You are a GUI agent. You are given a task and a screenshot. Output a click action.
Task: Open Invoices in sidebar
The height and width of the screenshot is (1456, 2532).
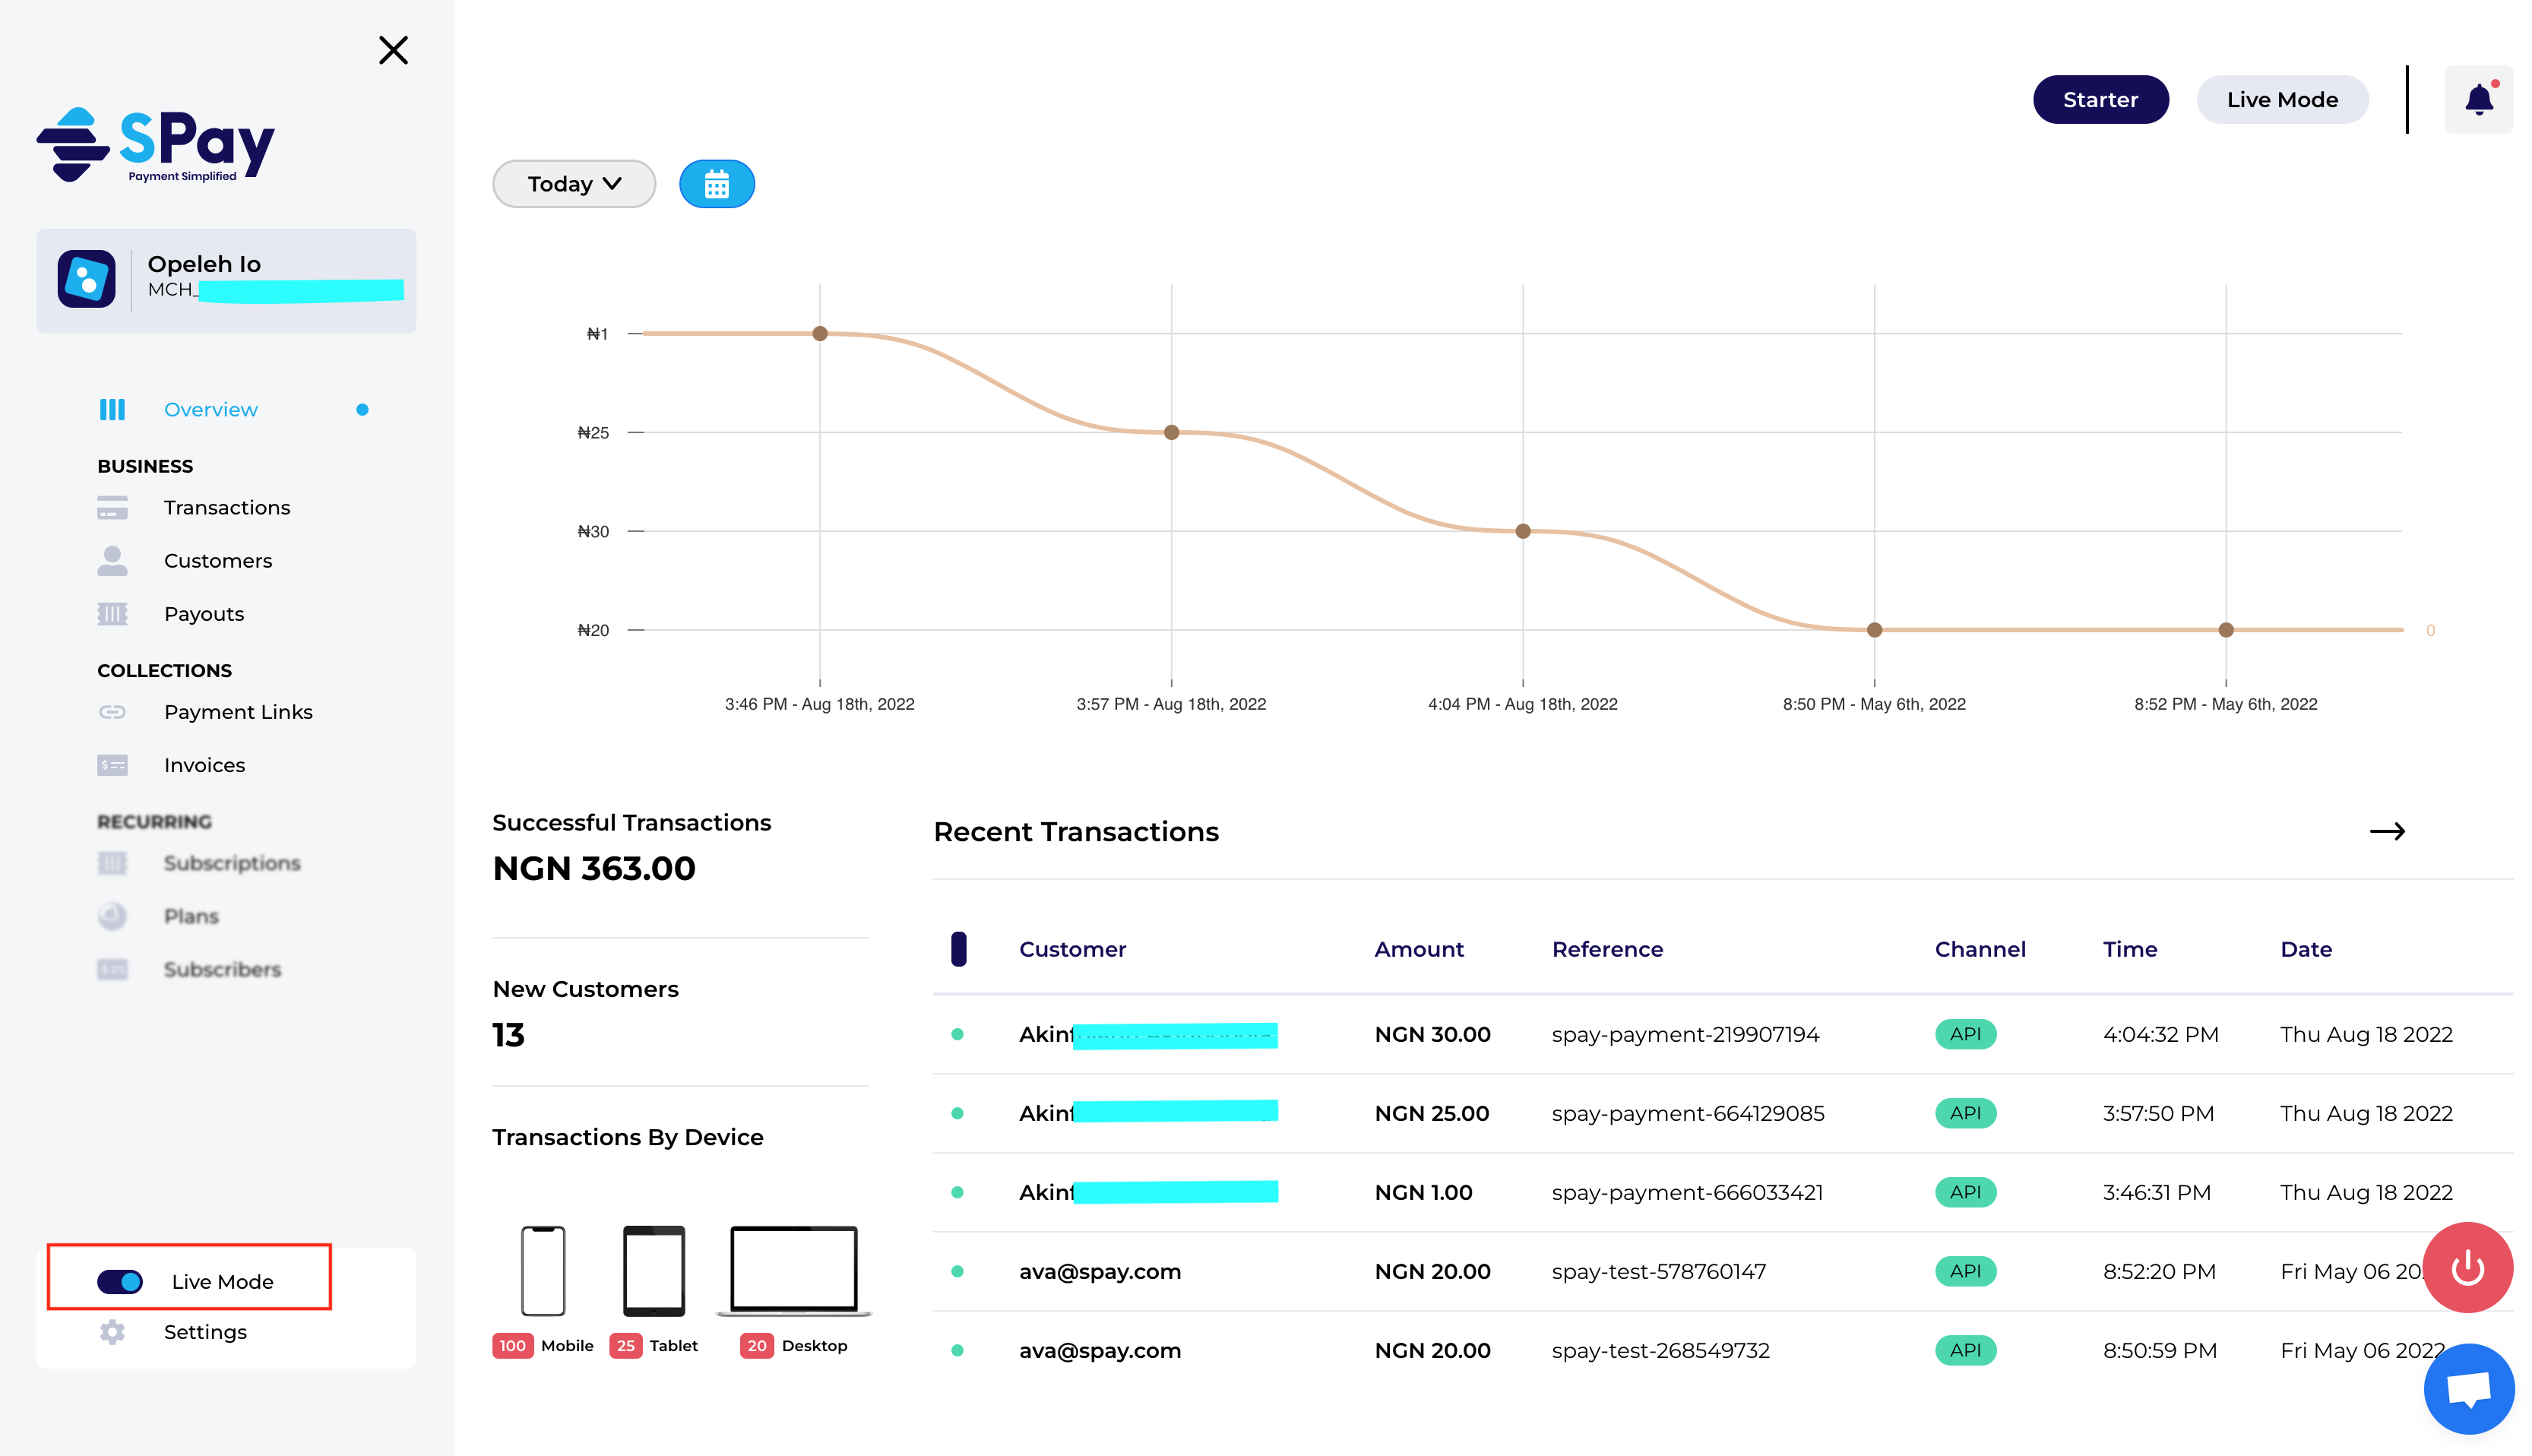(204, 765)
